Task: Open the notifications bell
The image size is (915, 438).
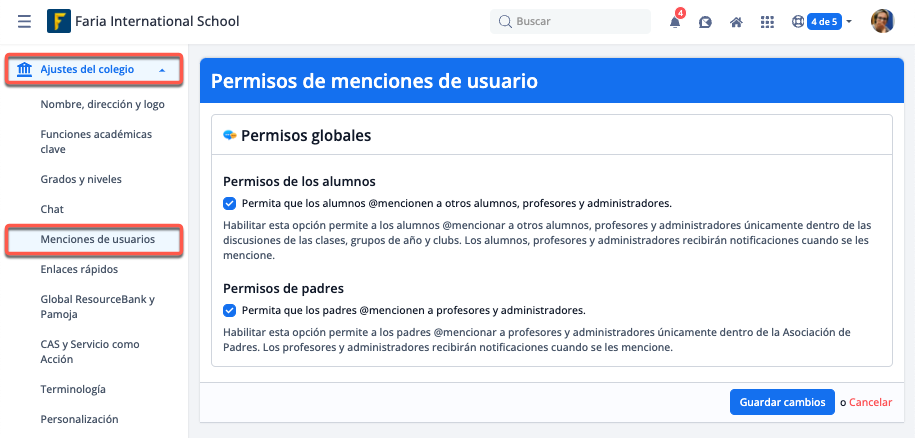Action: [675, 22]
